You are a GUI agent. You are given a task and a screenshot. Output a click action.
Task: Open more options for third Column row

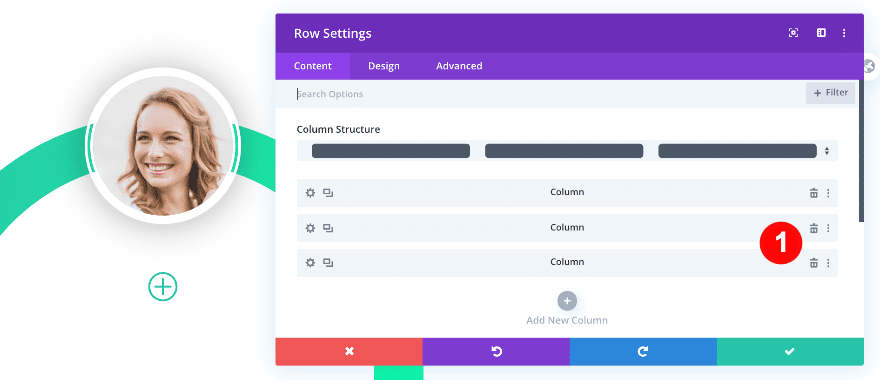click(x=828, y=263)
